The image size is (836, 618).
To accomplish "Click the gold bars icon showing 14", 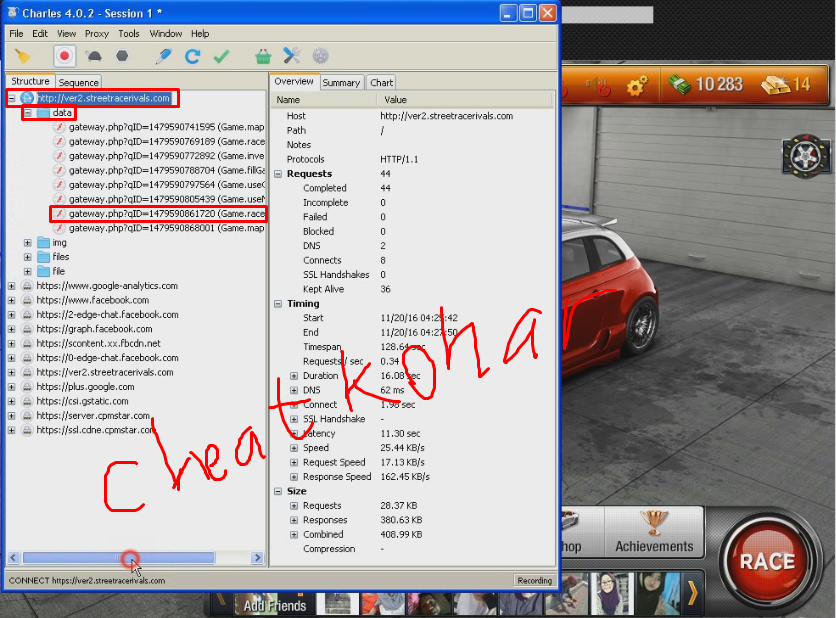I will [775, 84].
